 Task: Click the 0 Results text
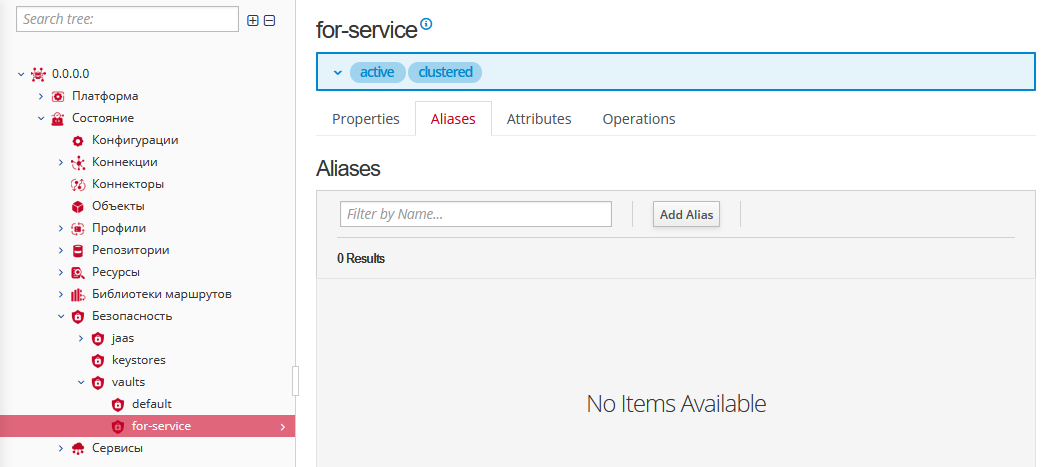point(361,259)
